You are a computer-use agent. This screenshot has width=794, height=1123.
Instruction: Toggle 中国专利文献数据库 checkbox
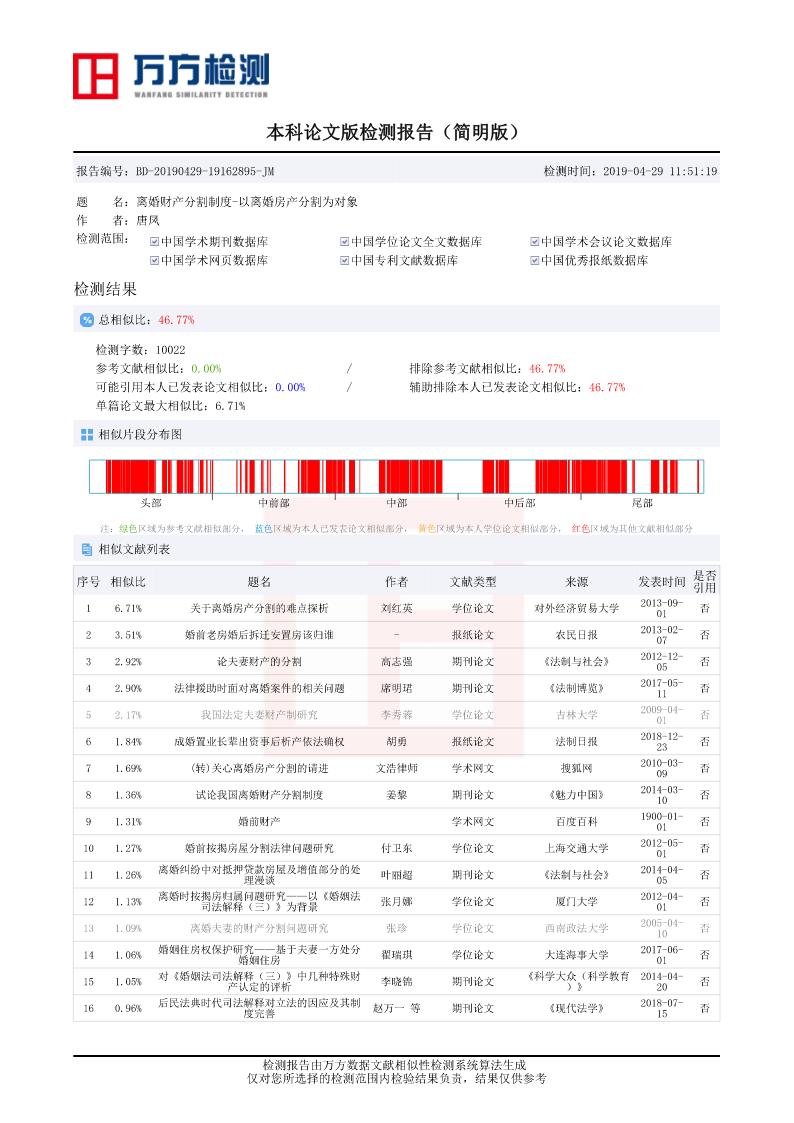point(344,261)
